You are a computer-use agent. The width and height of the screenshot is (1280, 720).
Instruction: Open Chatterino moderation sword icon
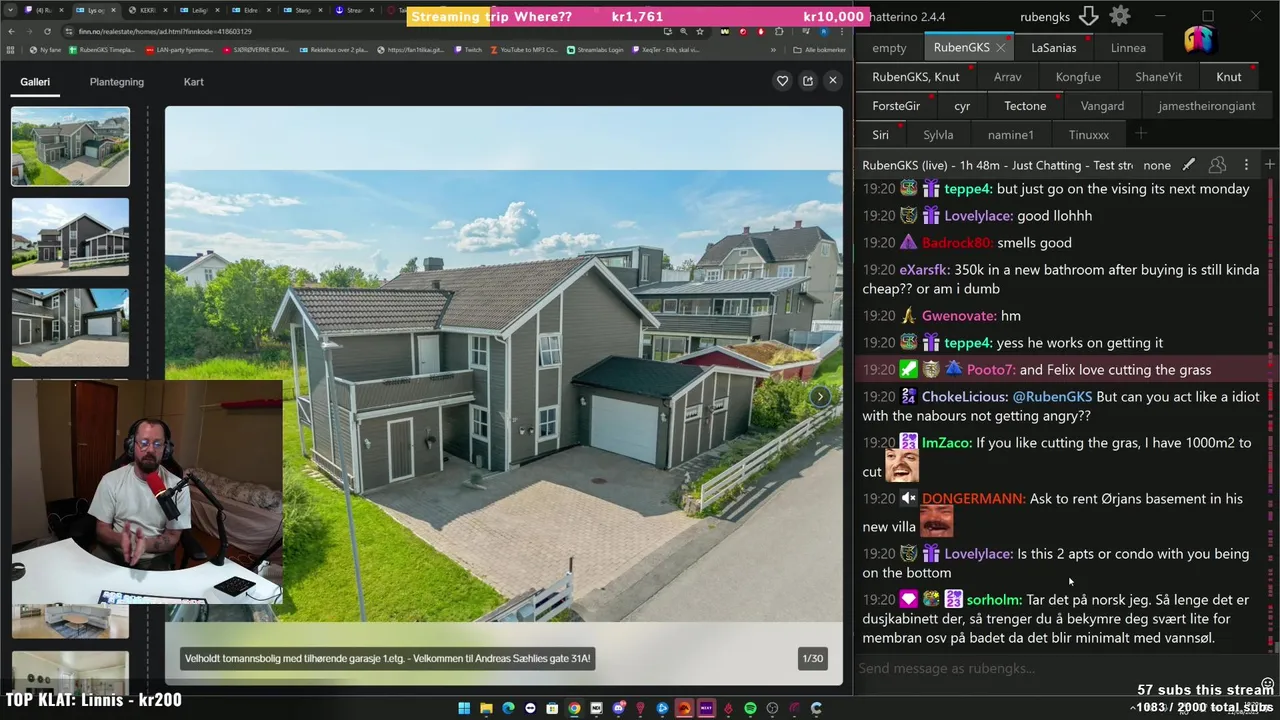(x=1188, y=165)
